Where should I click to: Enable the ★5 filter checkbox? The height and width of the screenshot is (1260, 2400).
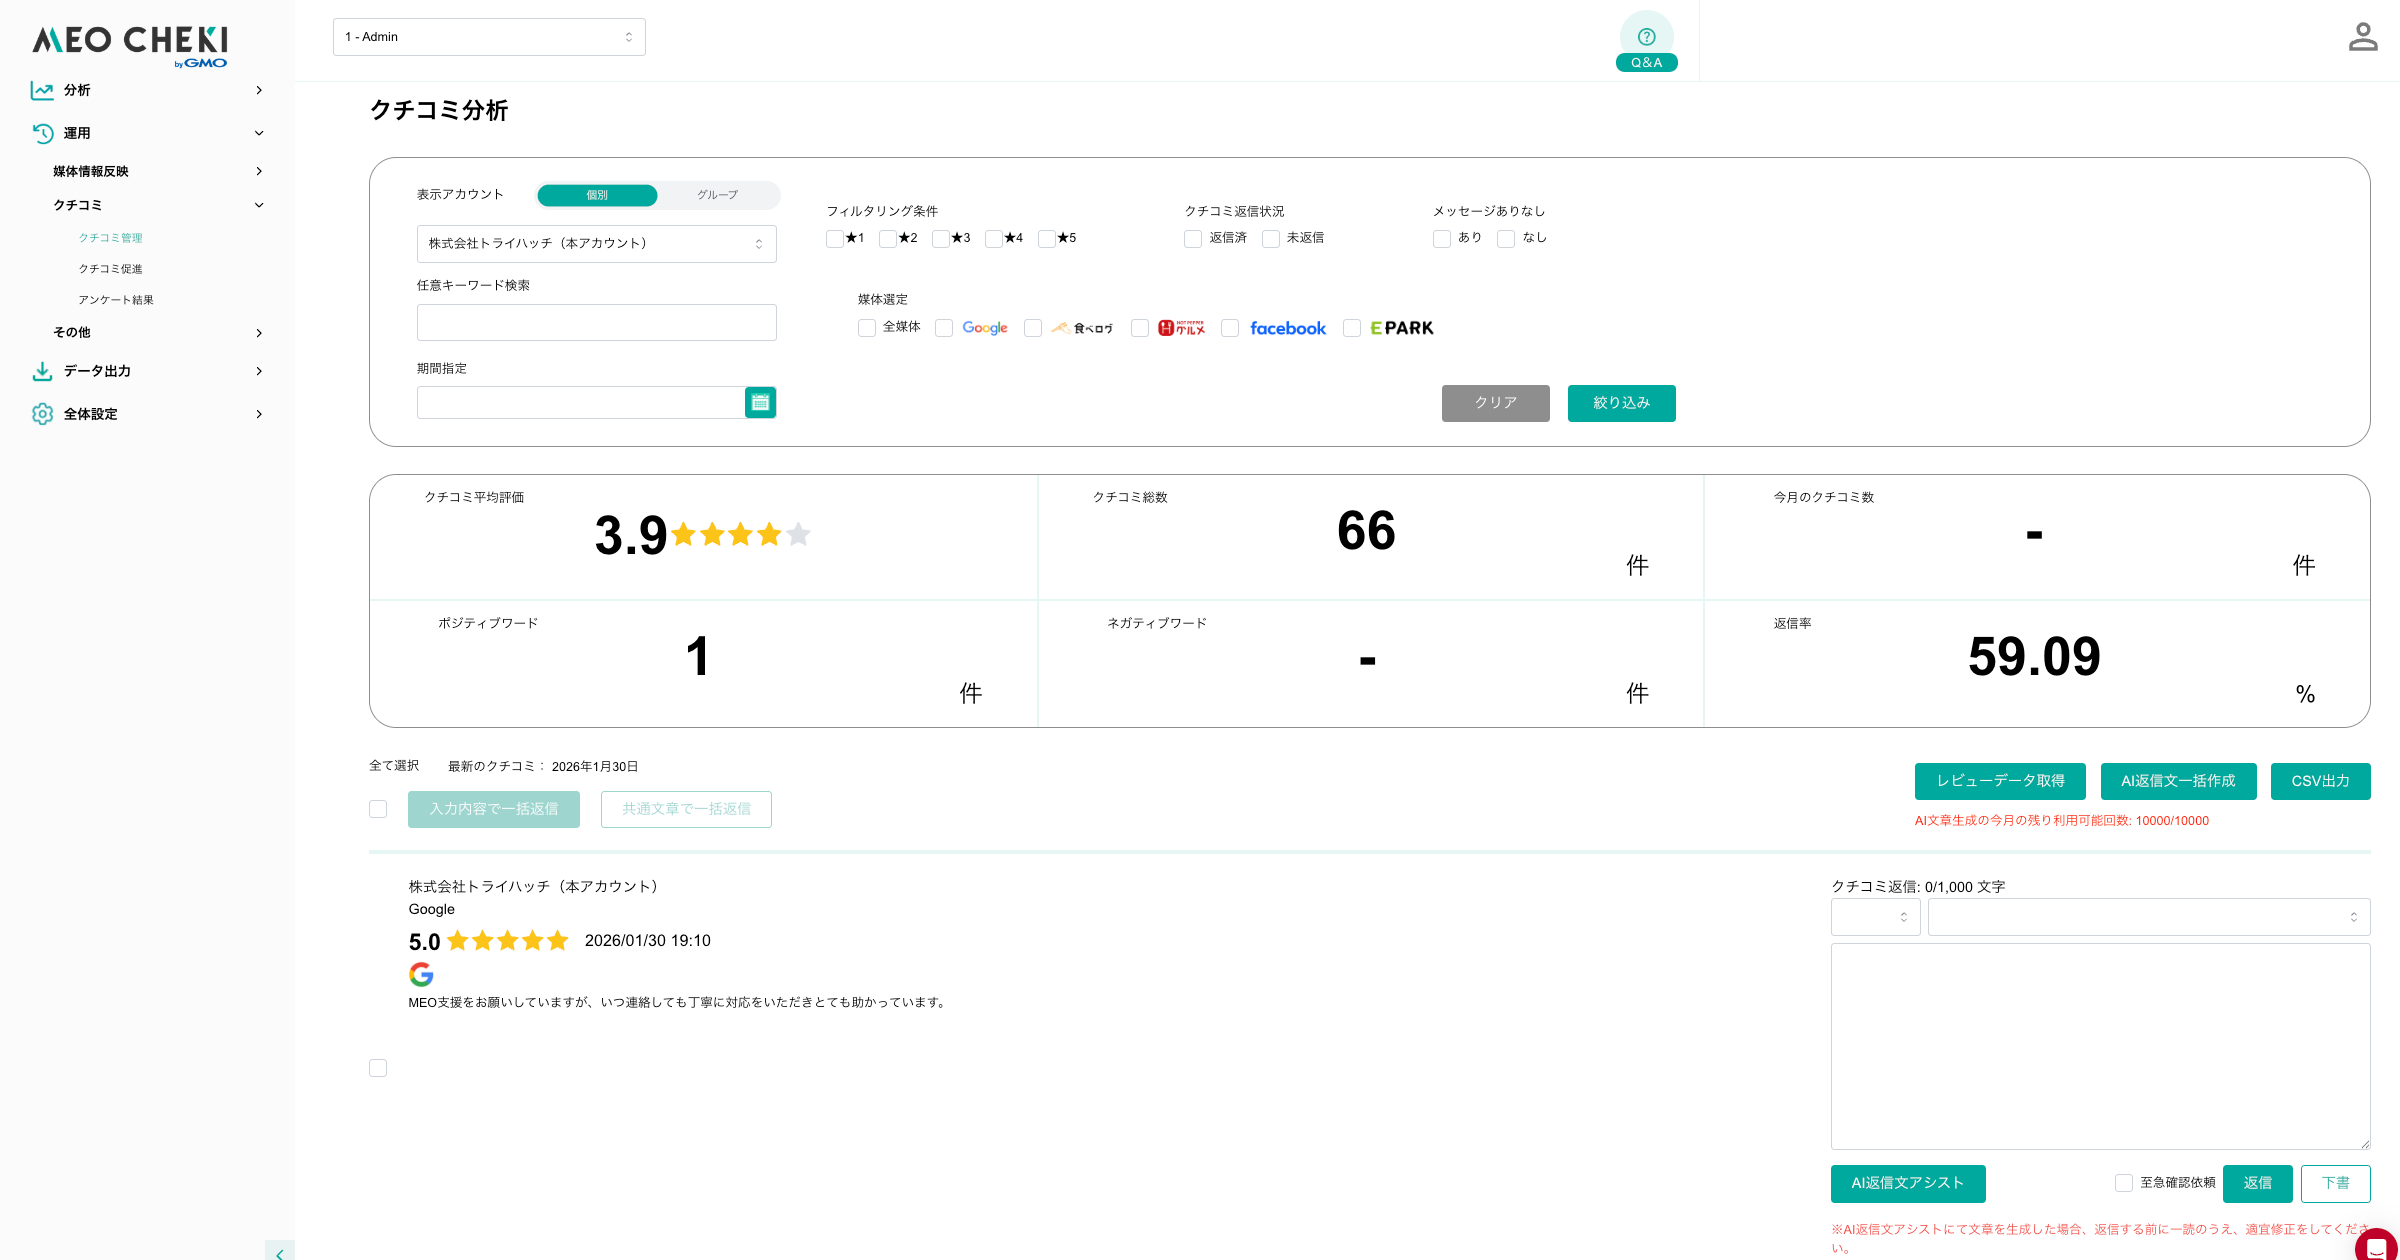click(x=1046, y=238)
